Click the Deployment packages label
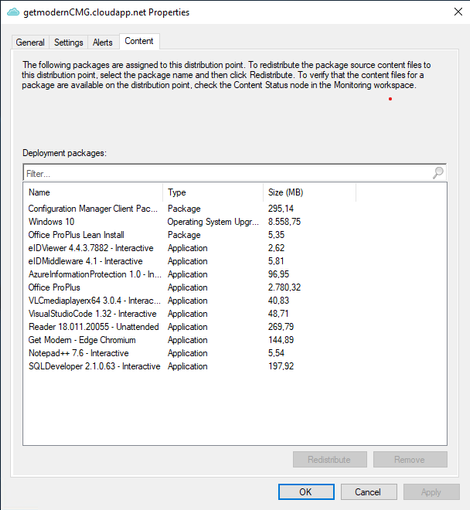Screen dimensions: 470x510 pyautogui.click(x=64, y=153)
